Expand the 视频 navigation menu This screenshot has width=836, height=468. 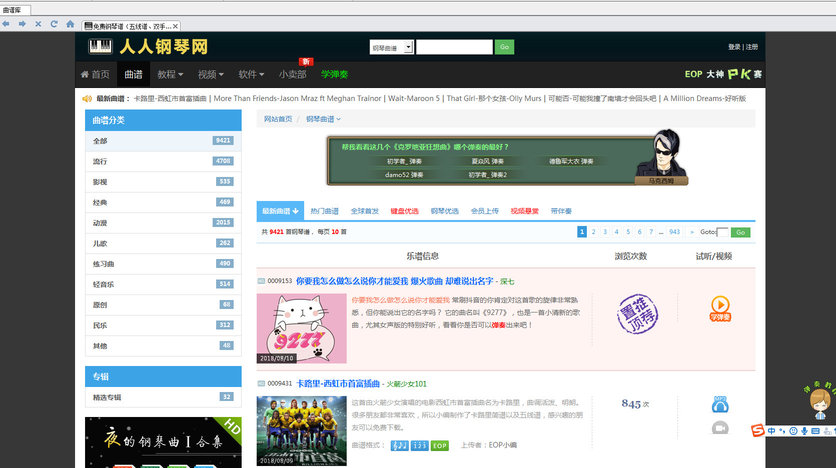coord(210,74)
